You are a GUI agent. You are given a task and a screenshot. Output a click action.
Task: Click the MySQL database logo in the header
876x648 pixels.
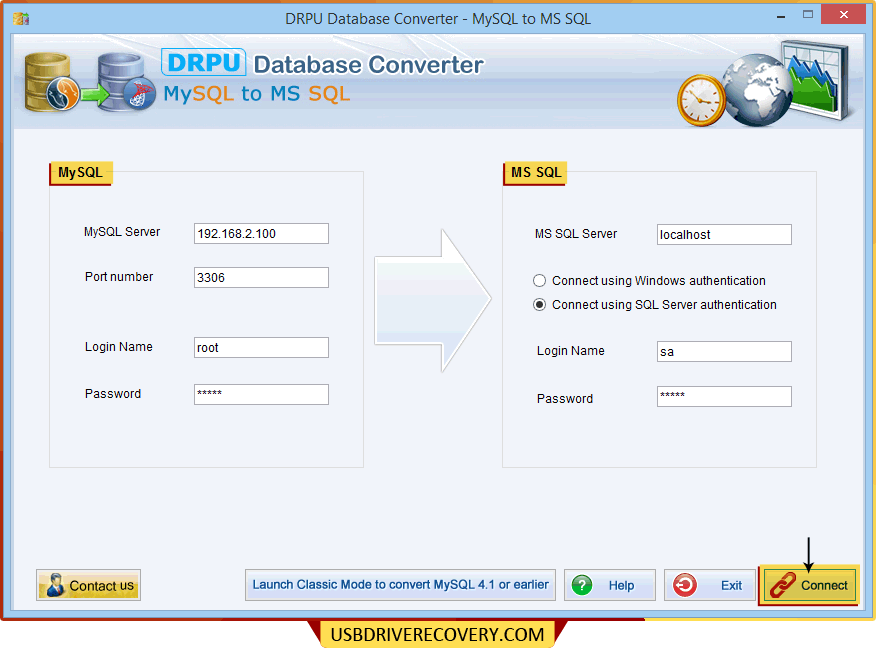(51, 82)
